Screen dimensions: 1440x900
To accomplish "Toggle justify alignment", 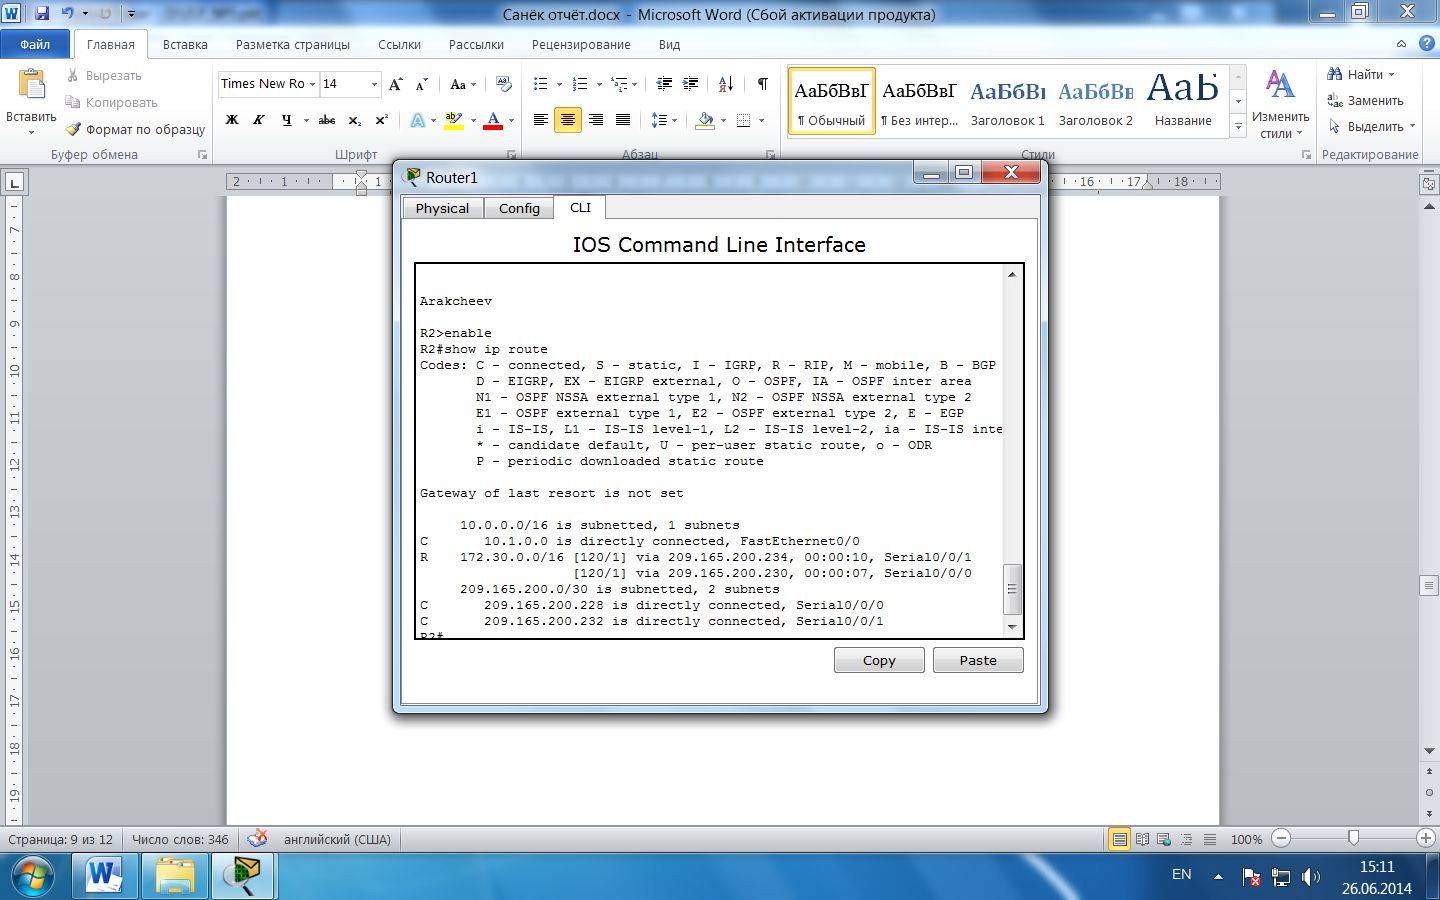I will (x=623, y=120).
